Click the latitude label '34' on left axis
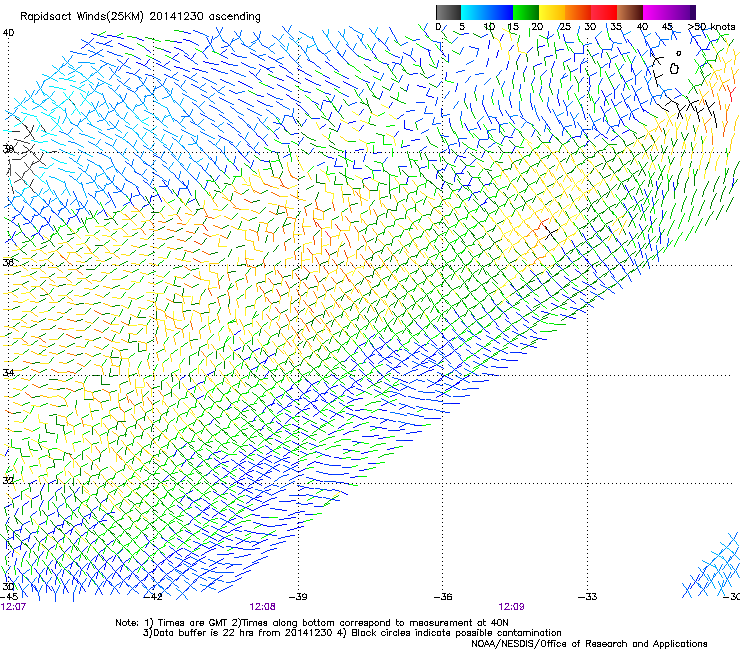Viewport: 740px width, 650px height. 8,372
